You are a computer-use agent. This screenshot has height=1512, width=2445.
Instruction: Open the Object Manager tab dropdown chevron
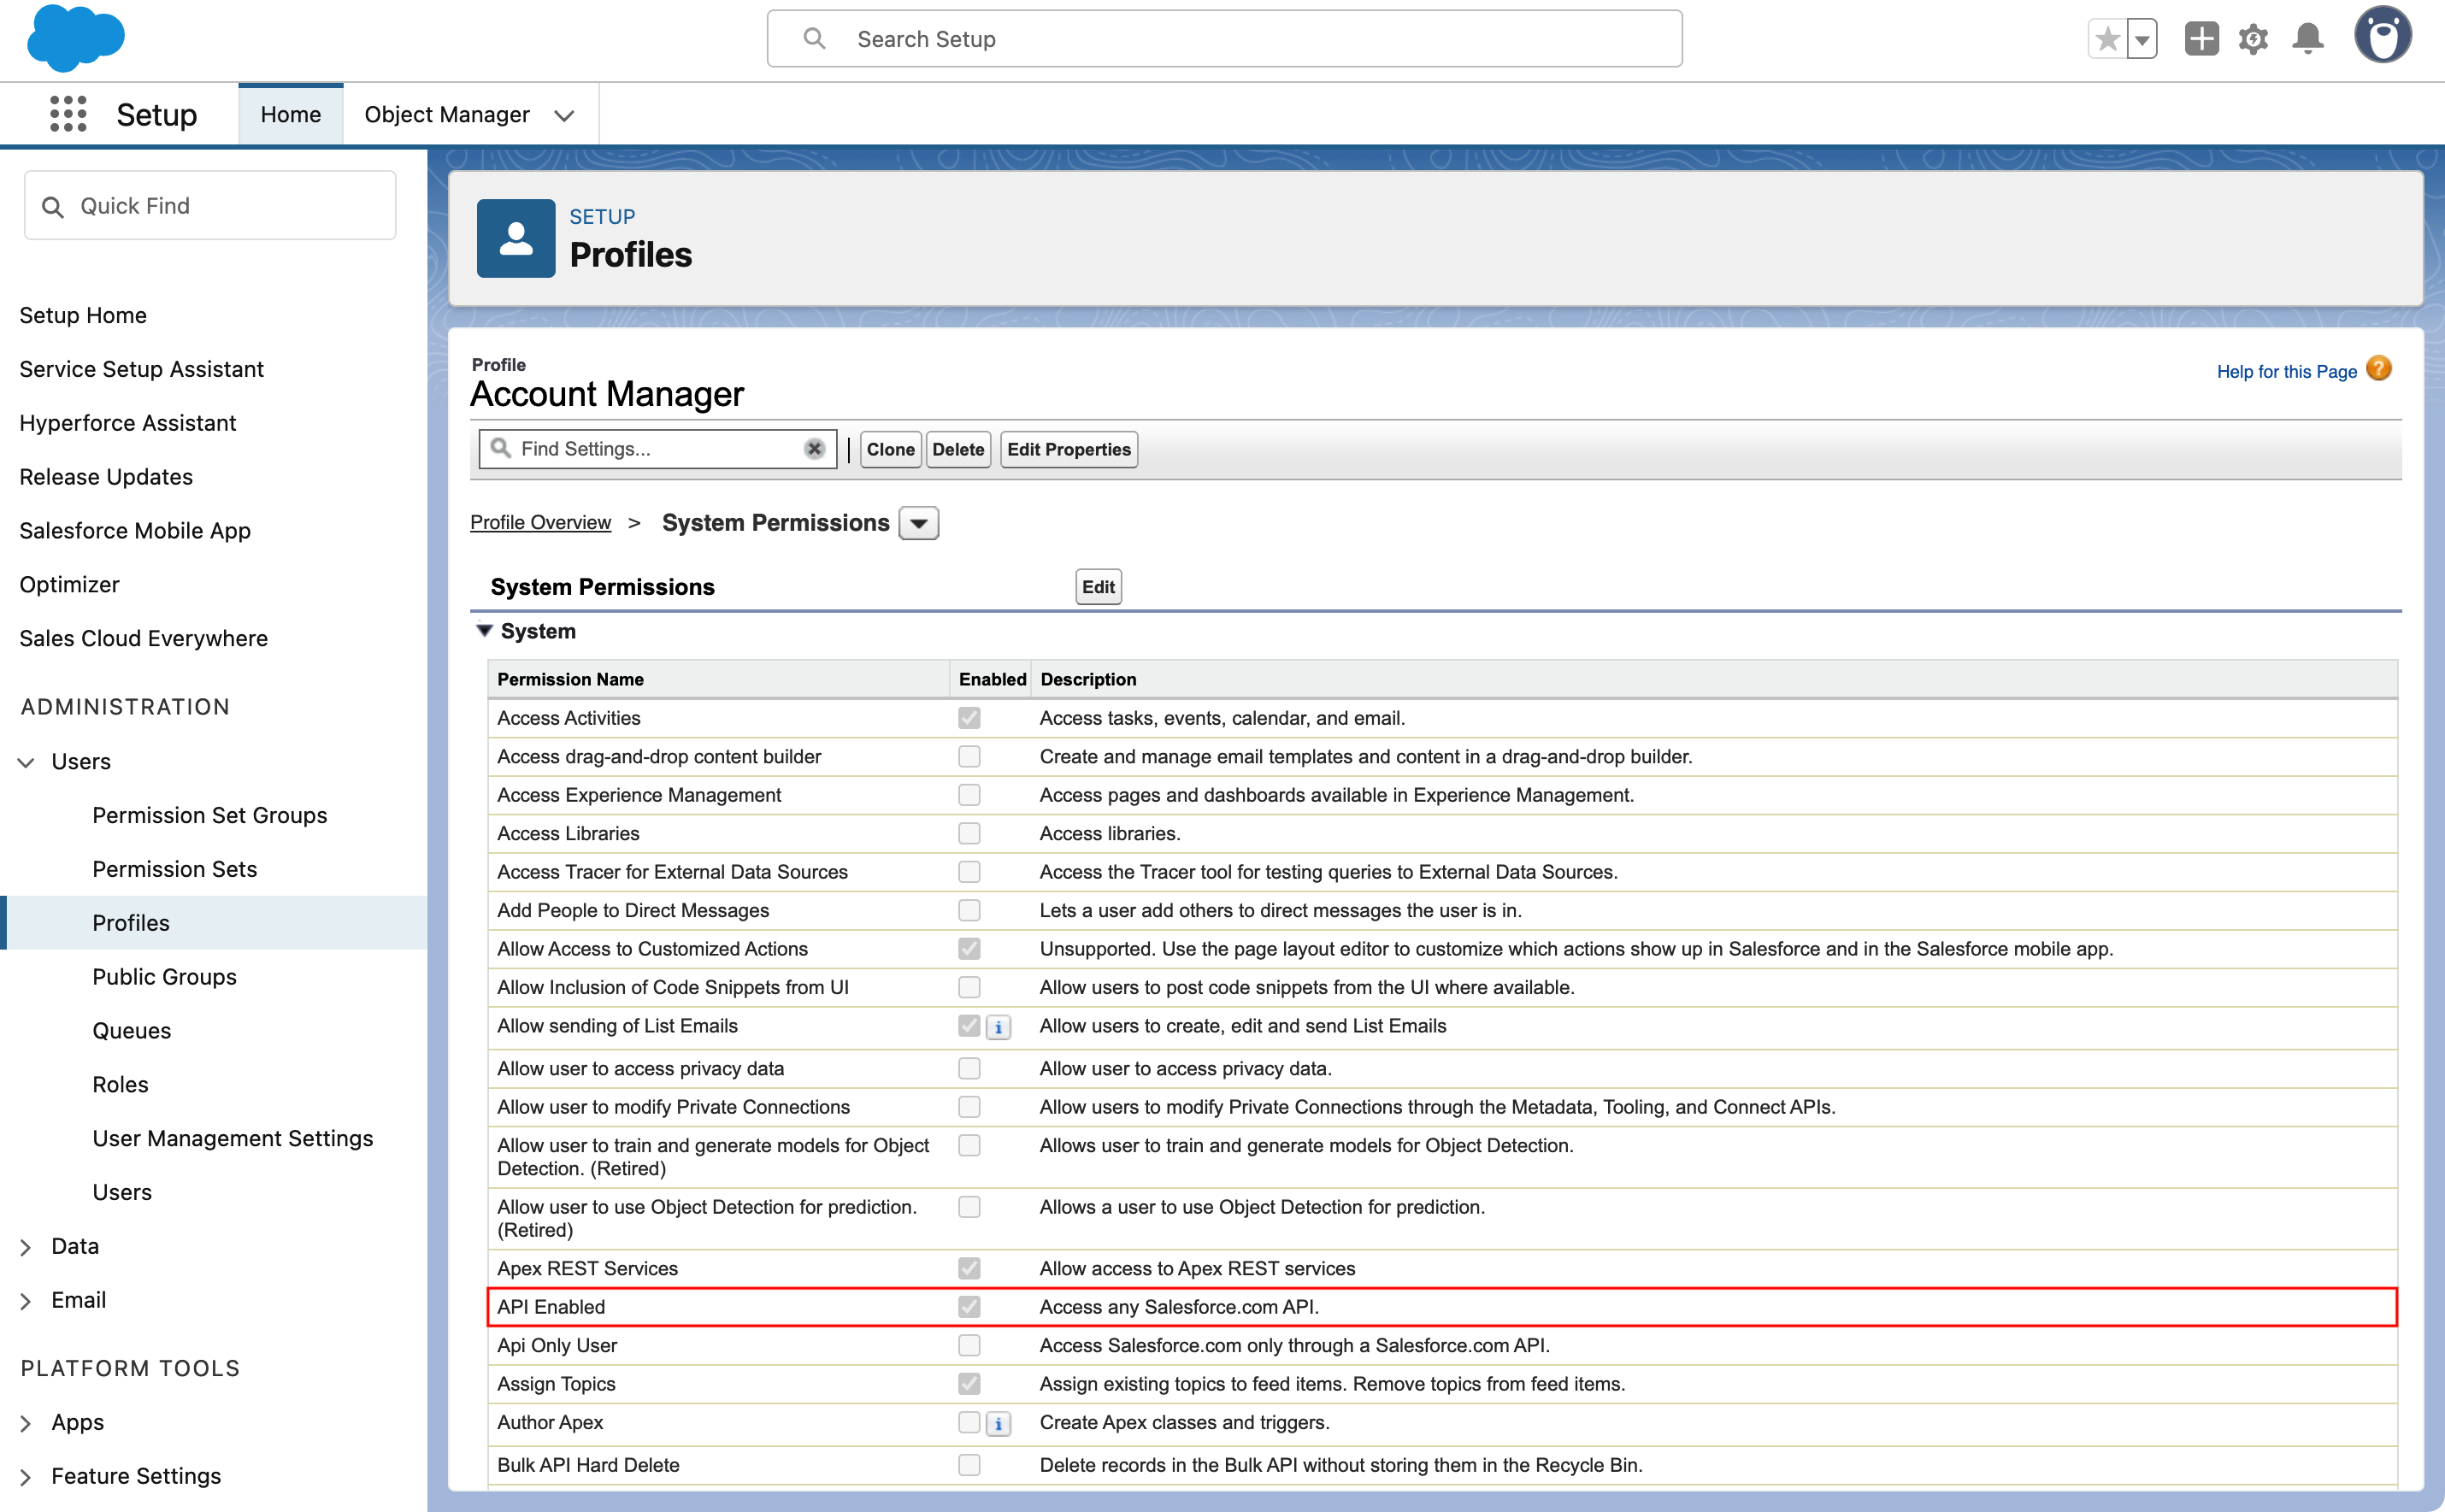[564, 115]
